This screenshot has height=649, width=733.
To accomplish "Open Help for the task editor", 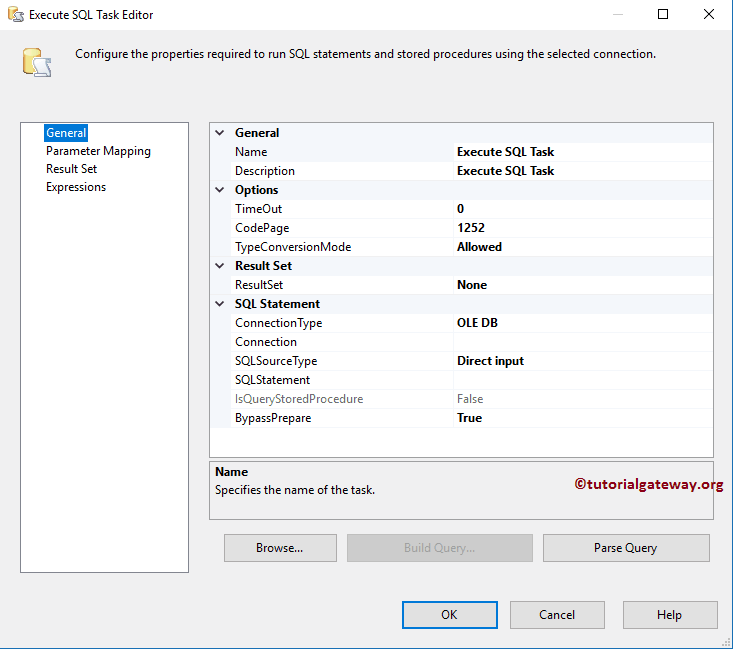I will (669, 615).
